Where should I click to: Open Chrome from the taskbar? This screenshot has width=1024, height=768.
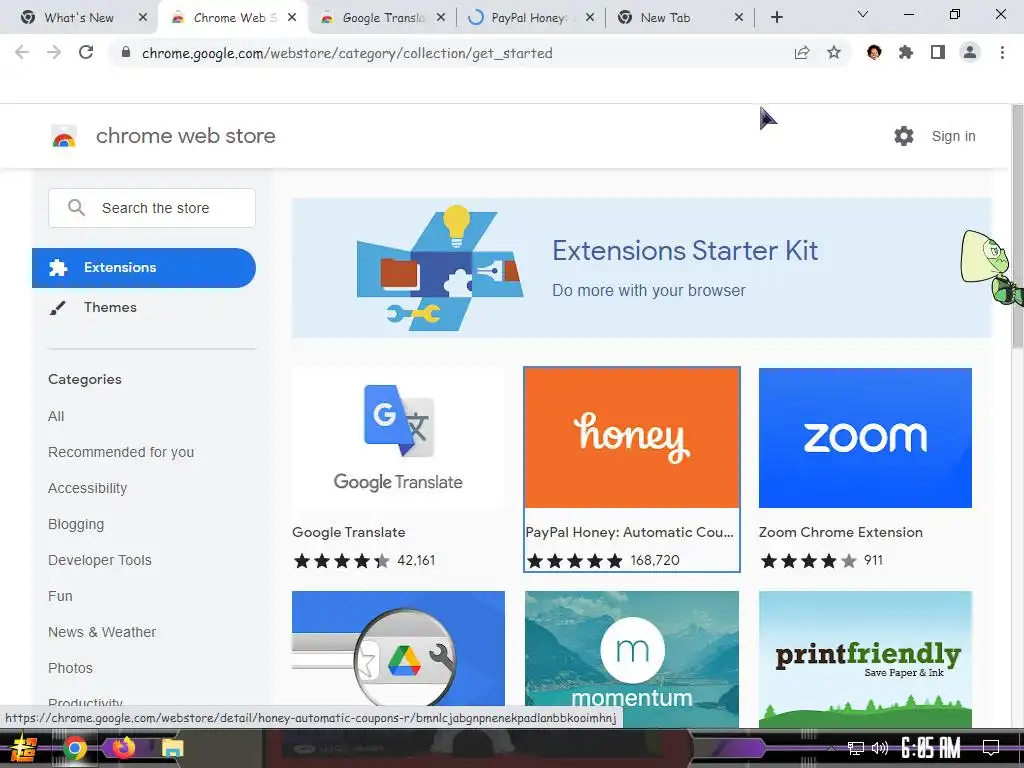point(74,748)
